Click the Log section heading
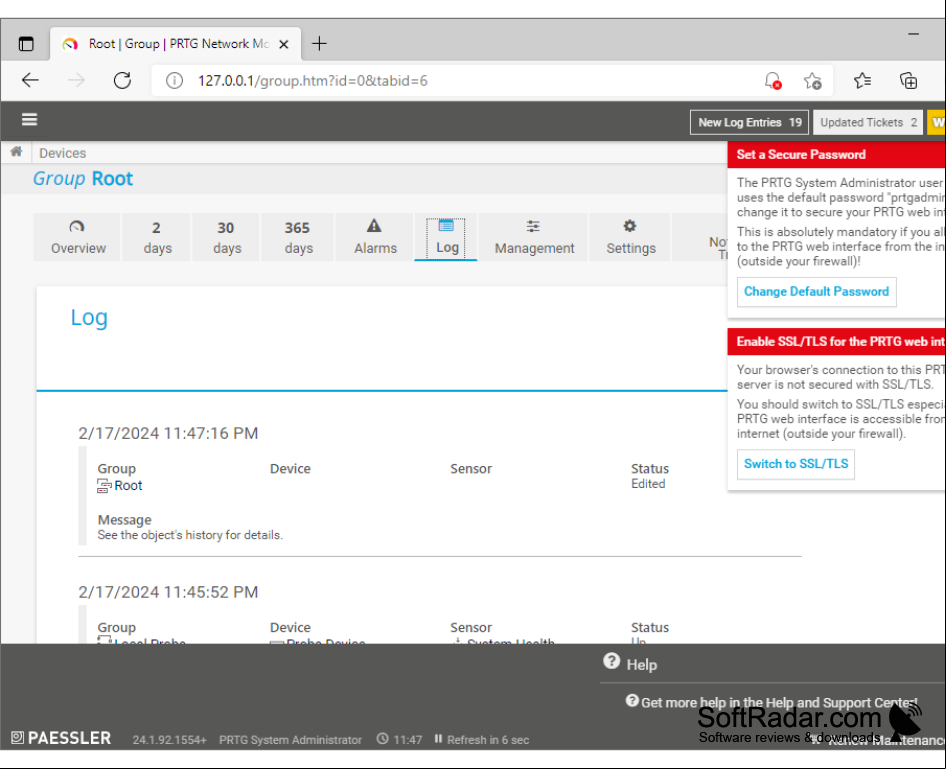The height and width of the screenshot is (769, 946). (89, 318)
